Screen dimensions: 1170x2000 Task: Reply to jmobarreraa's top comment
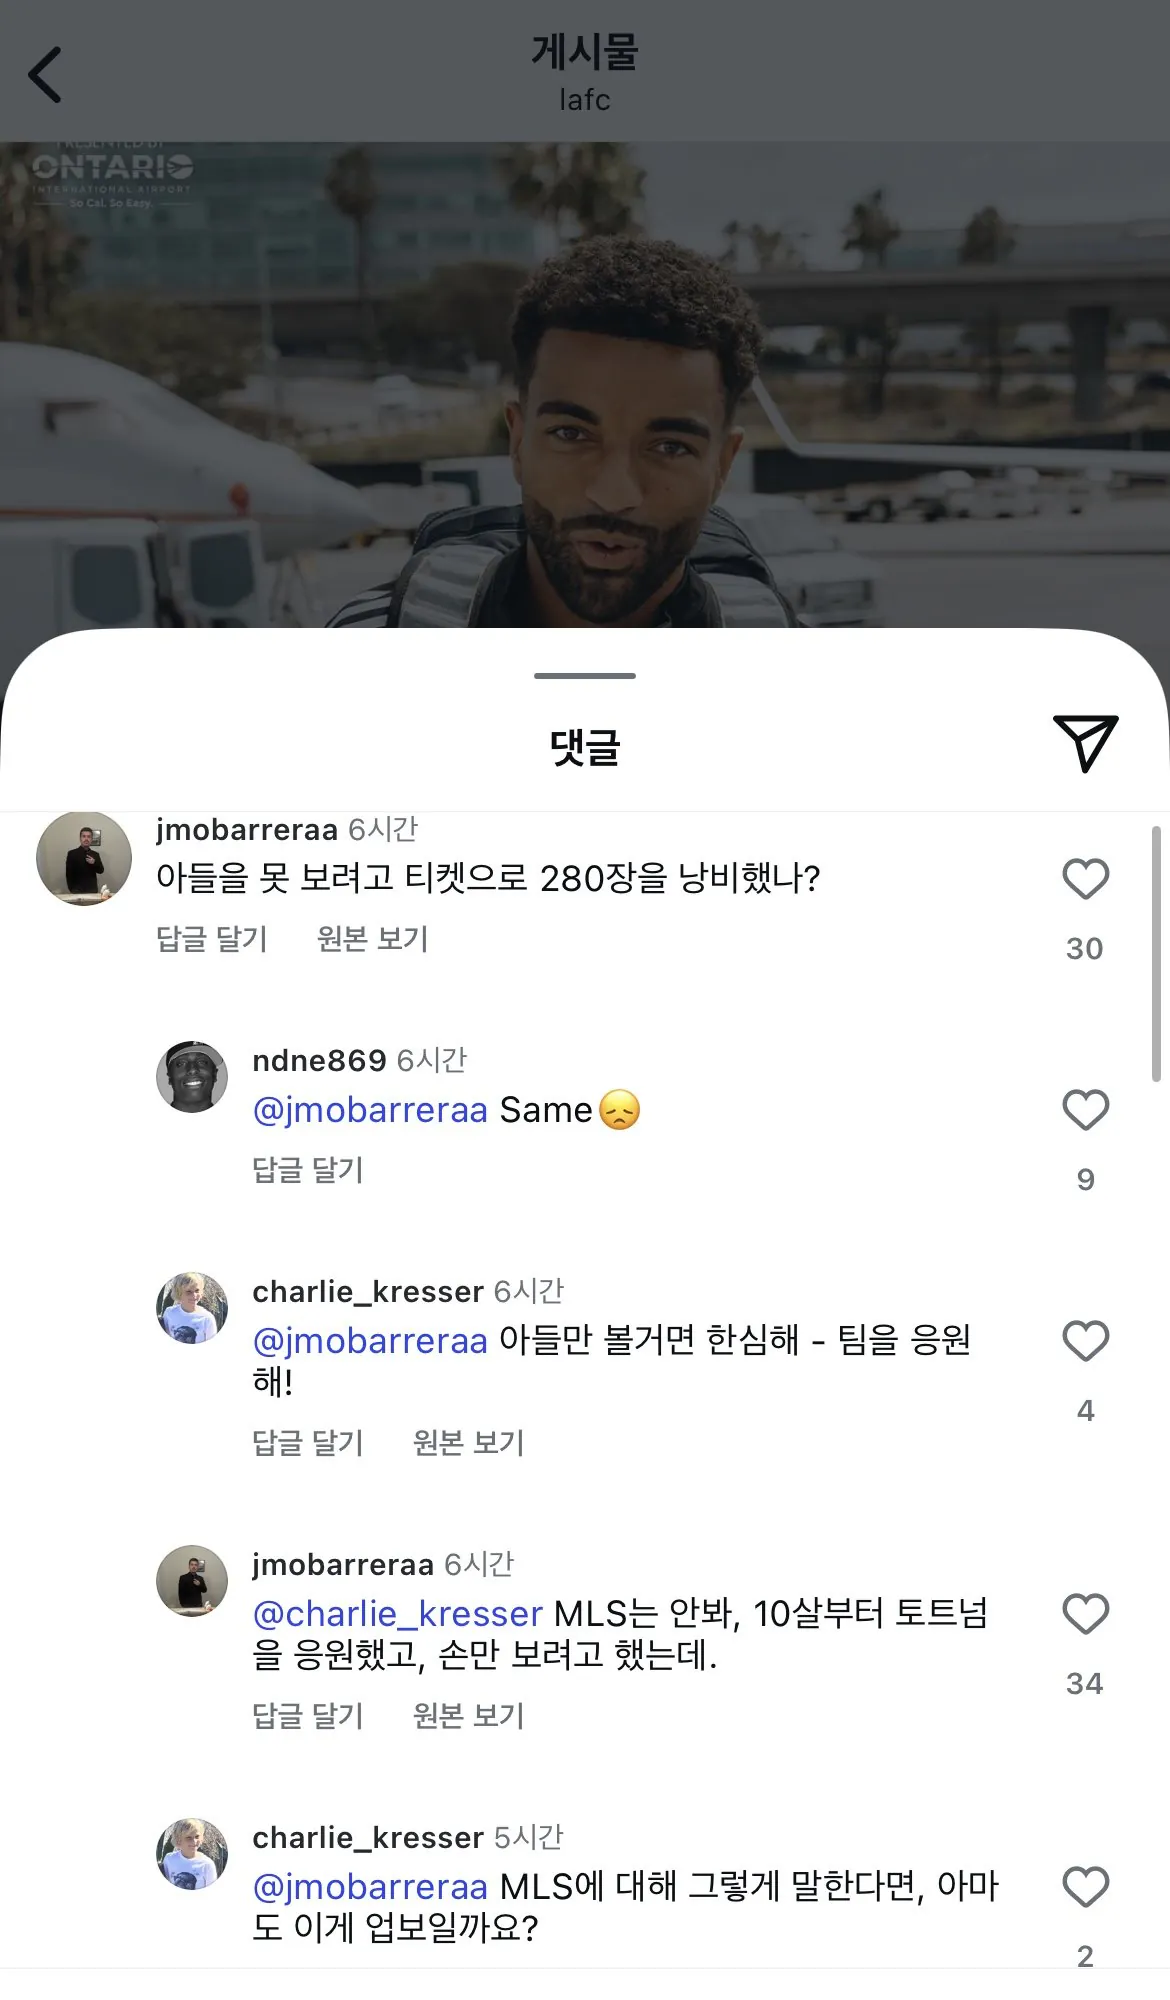coord(212,939)
